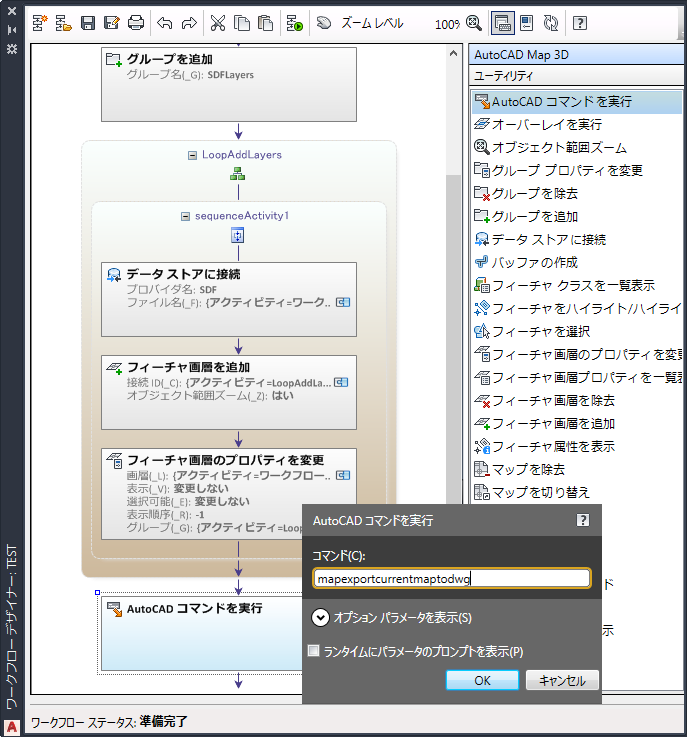Choose マップを除去 in the activity list

[x=577, y=470]
